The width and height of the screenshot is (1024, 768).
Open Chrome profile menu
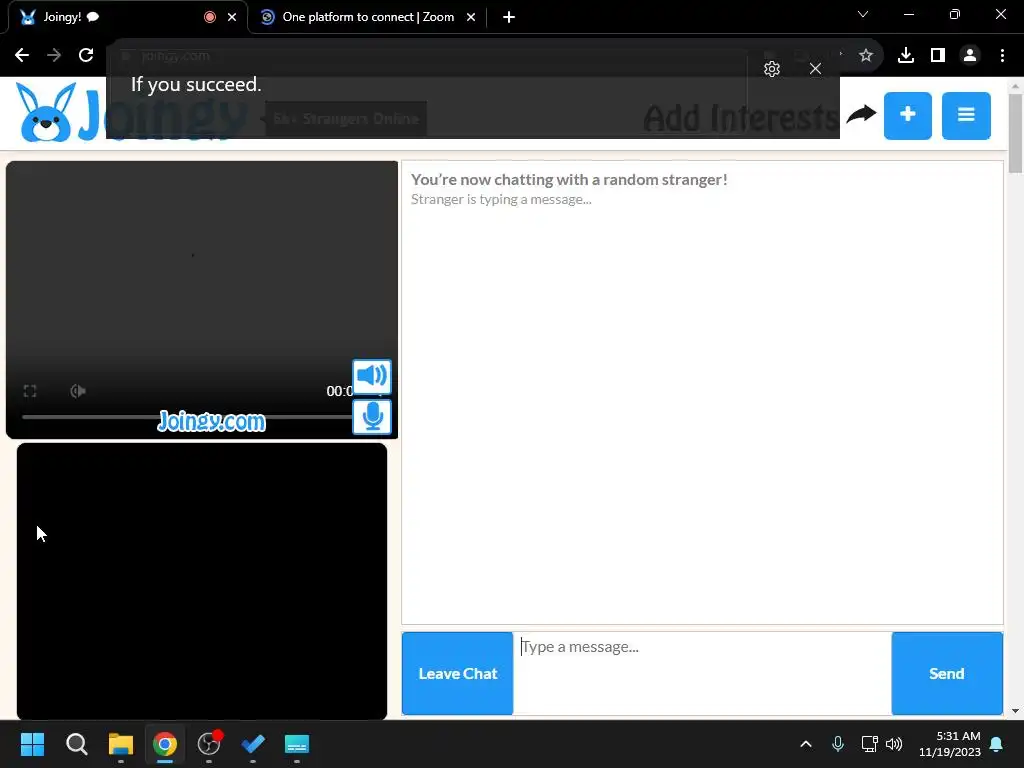970,55
